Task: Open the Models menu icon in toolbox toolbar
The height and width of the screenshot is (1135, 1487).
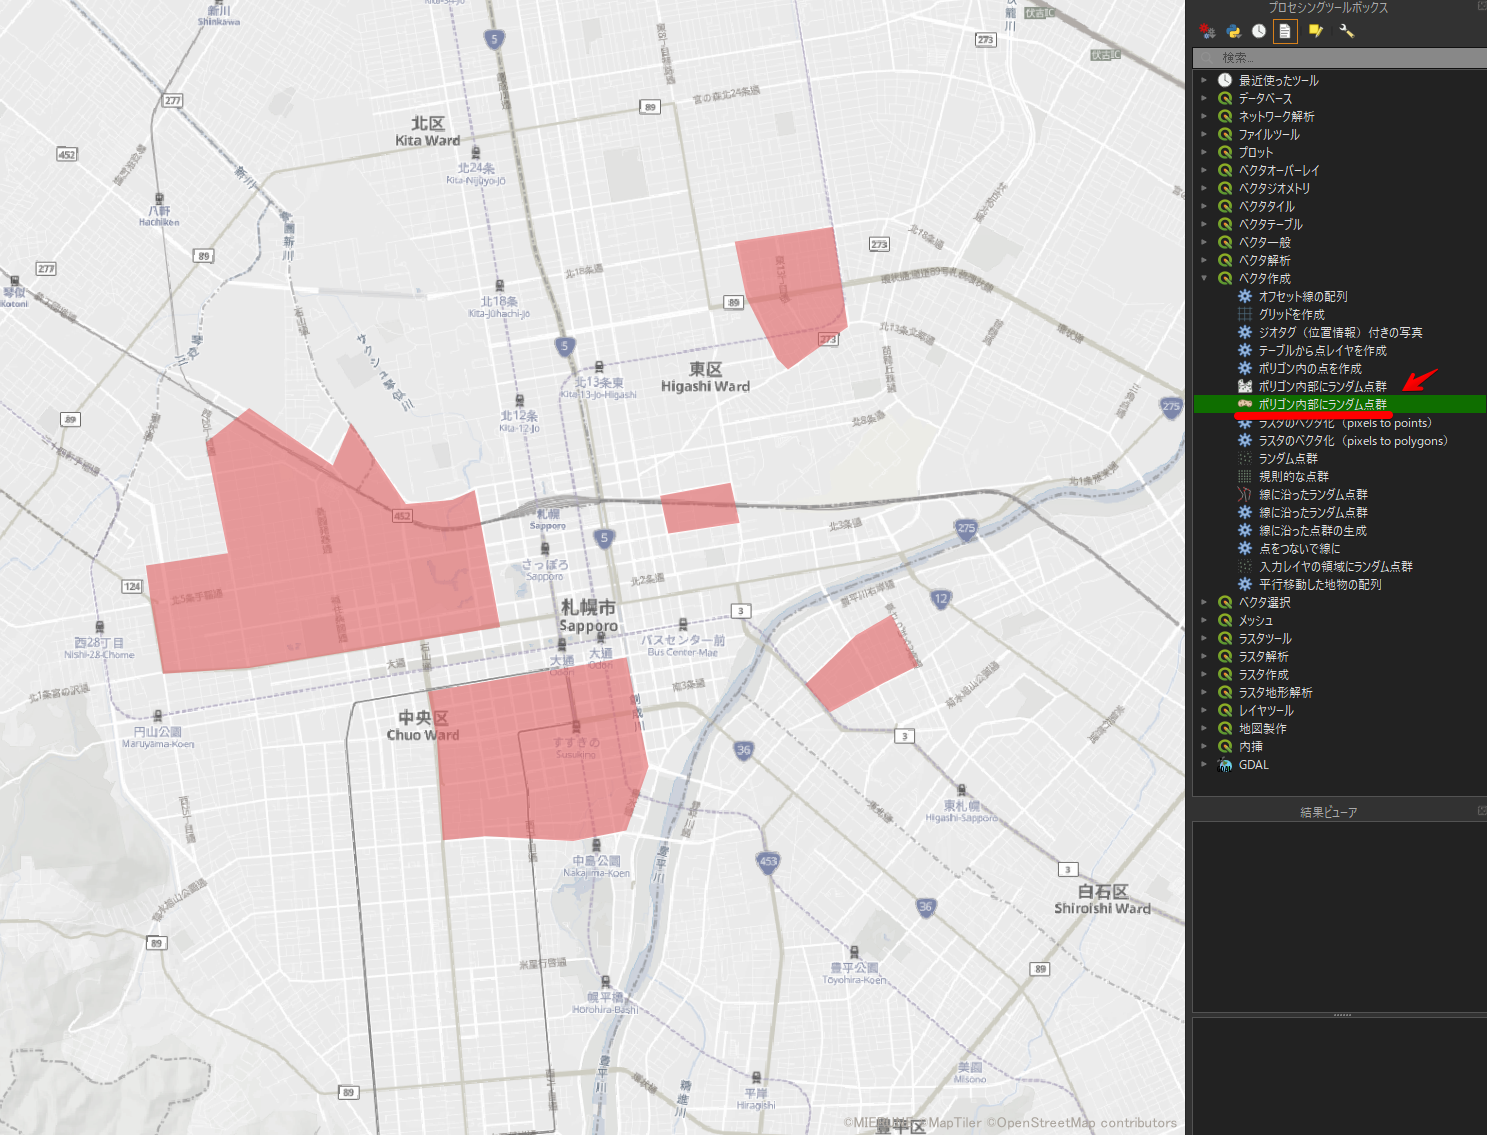Action: point(1207,31)
